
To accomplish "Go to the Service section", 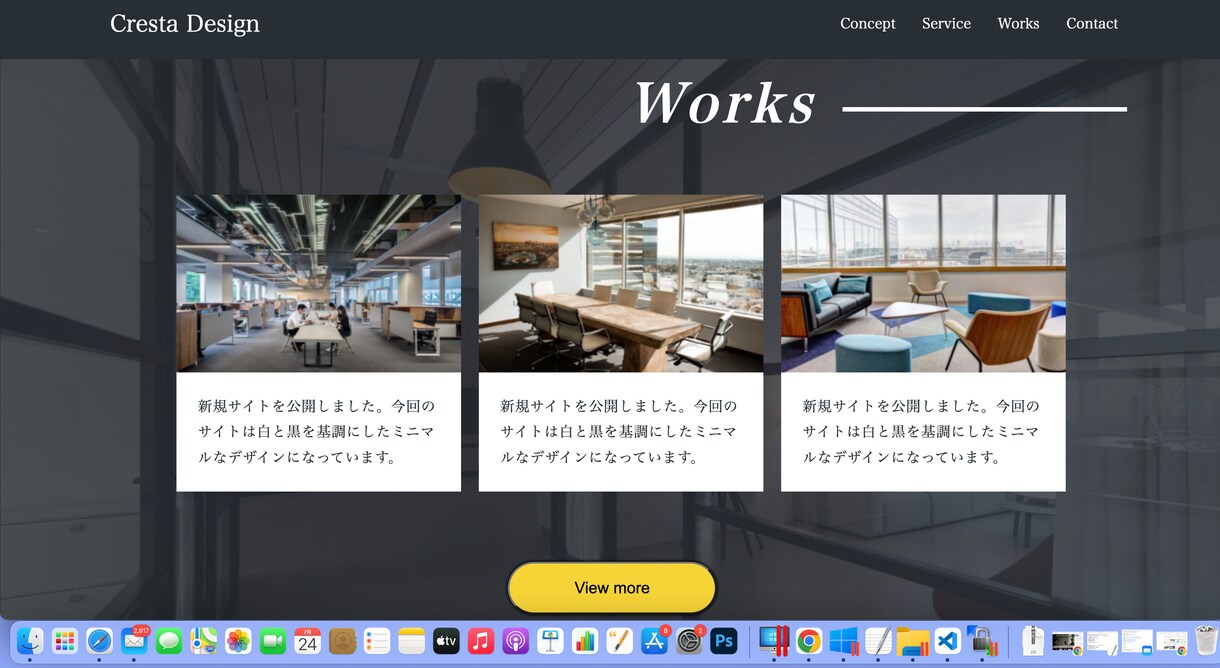I will [946, 23].
